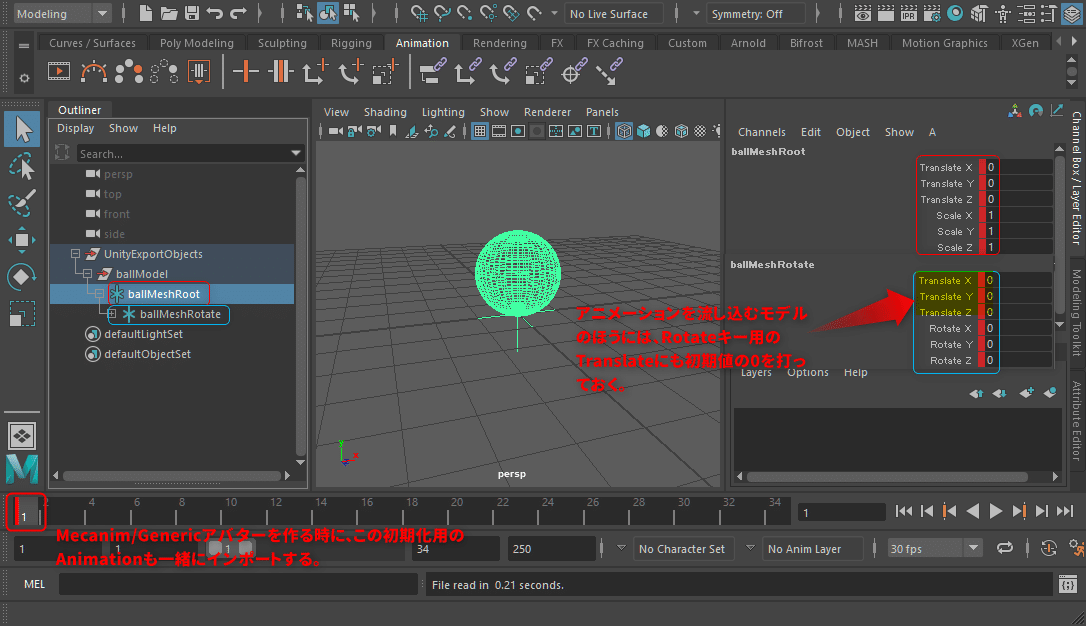
Task: Open the Script Editor icon
Action: coord(1067,584)
